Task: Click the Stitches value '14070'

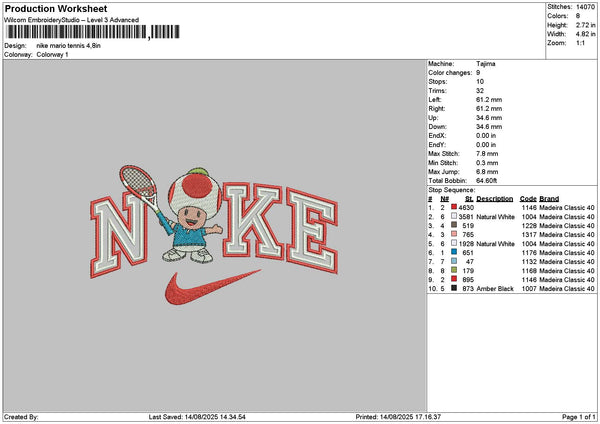Action: (585, 7)
